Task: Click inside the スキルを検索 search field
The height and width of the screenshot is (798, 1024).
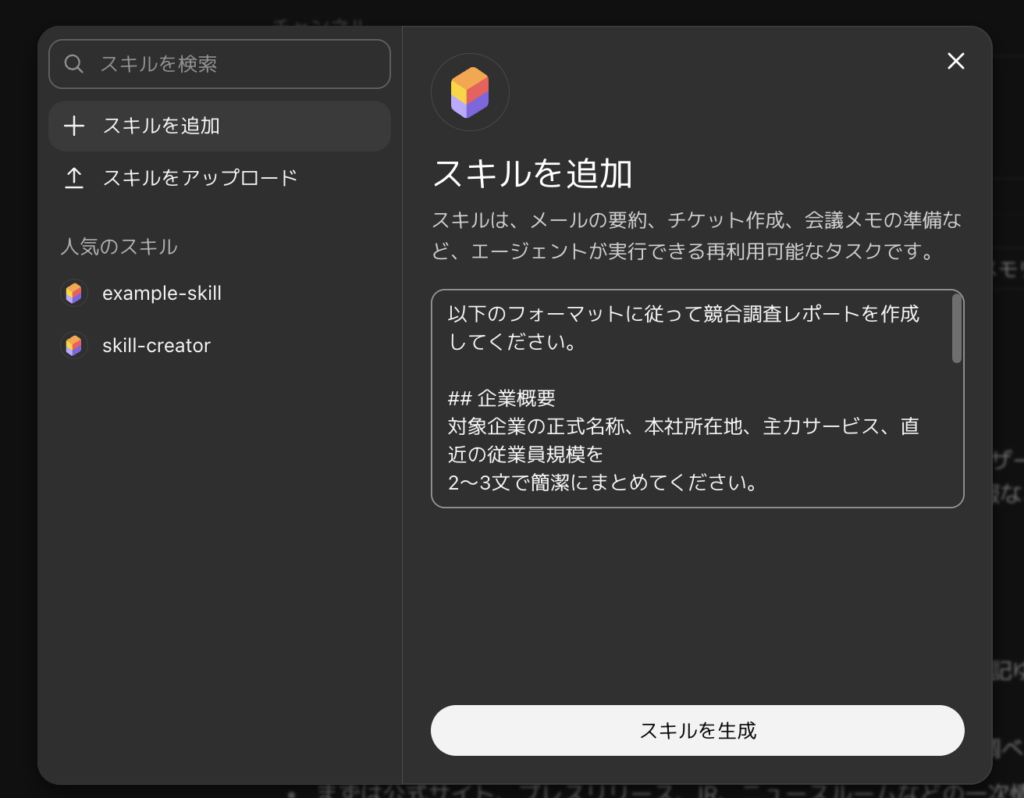Action: (x=220, y=63)
